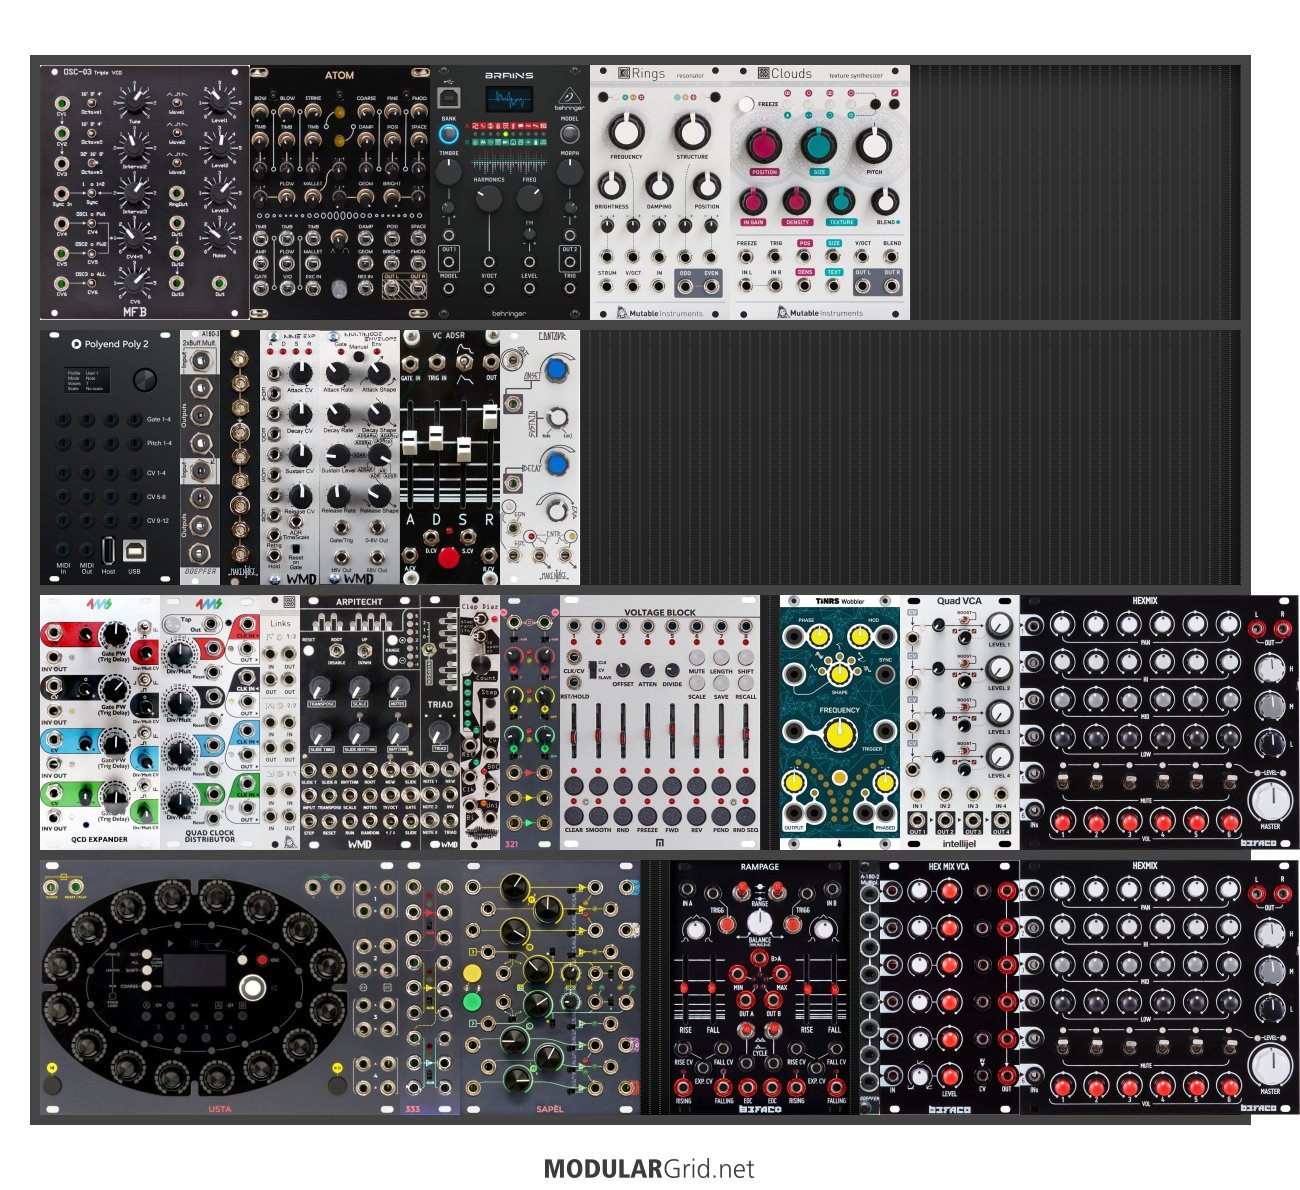Click the blue ONSET knob on Contour
This screenshot has width=1300, height=1190.
tap(557, 371)
